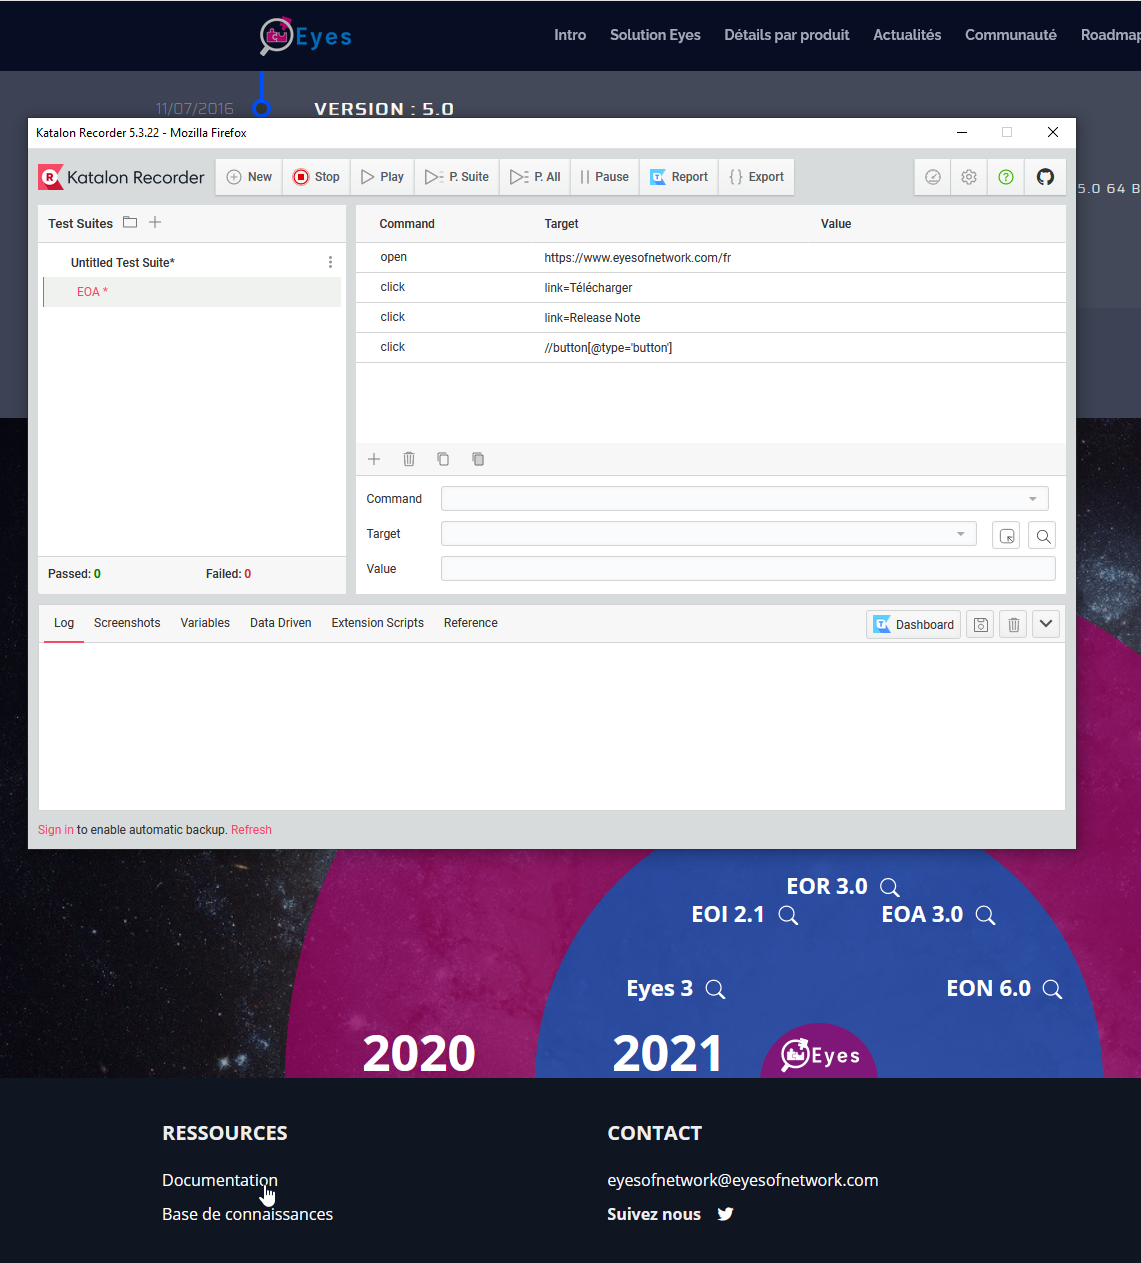Open the Variables tab
1141x1263 pixels.
(x=205, y=623)
